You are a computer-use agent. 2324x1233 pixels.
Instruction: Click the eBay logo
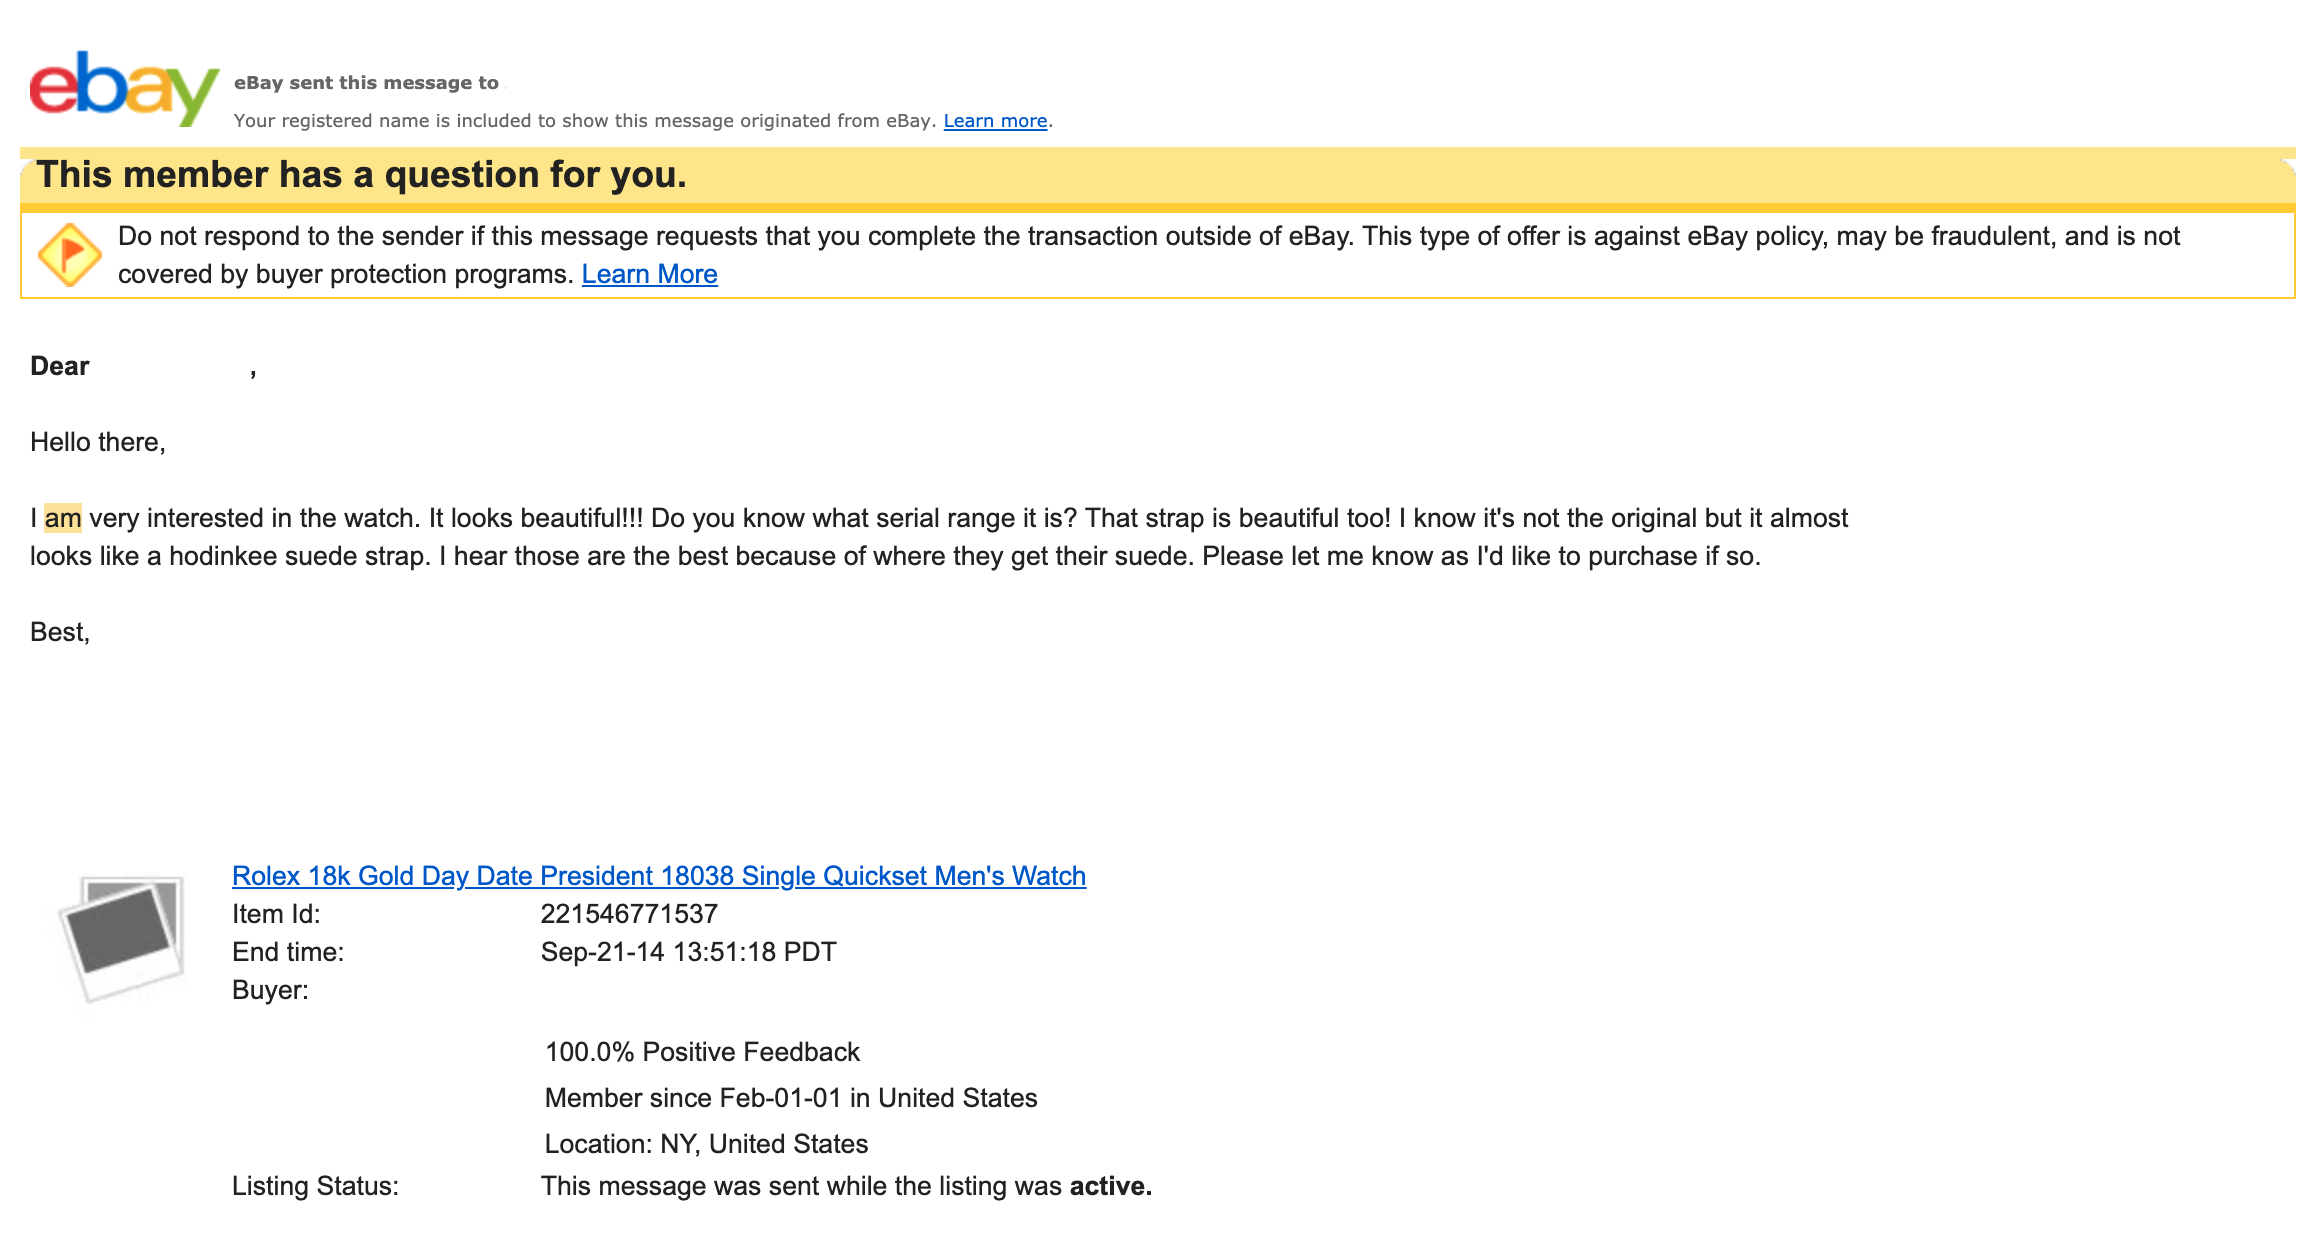[x=124, y=88]
